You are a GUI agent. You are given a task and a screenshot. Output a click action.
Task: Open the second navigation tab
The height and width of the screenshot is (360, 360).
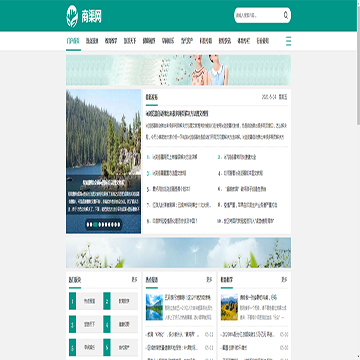92,41
